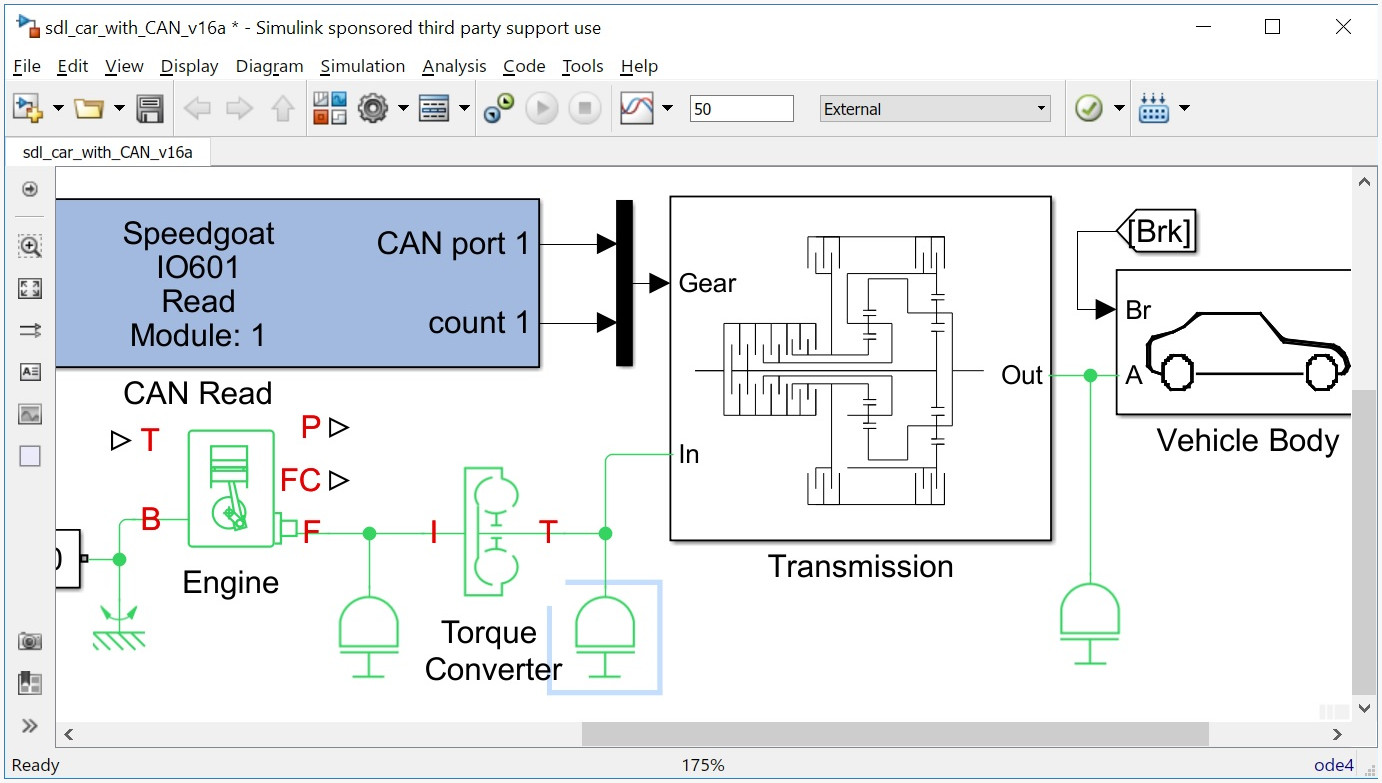The image size is (1382, 783).
Task: Open the Simulation menu
Action: point(362,66)
